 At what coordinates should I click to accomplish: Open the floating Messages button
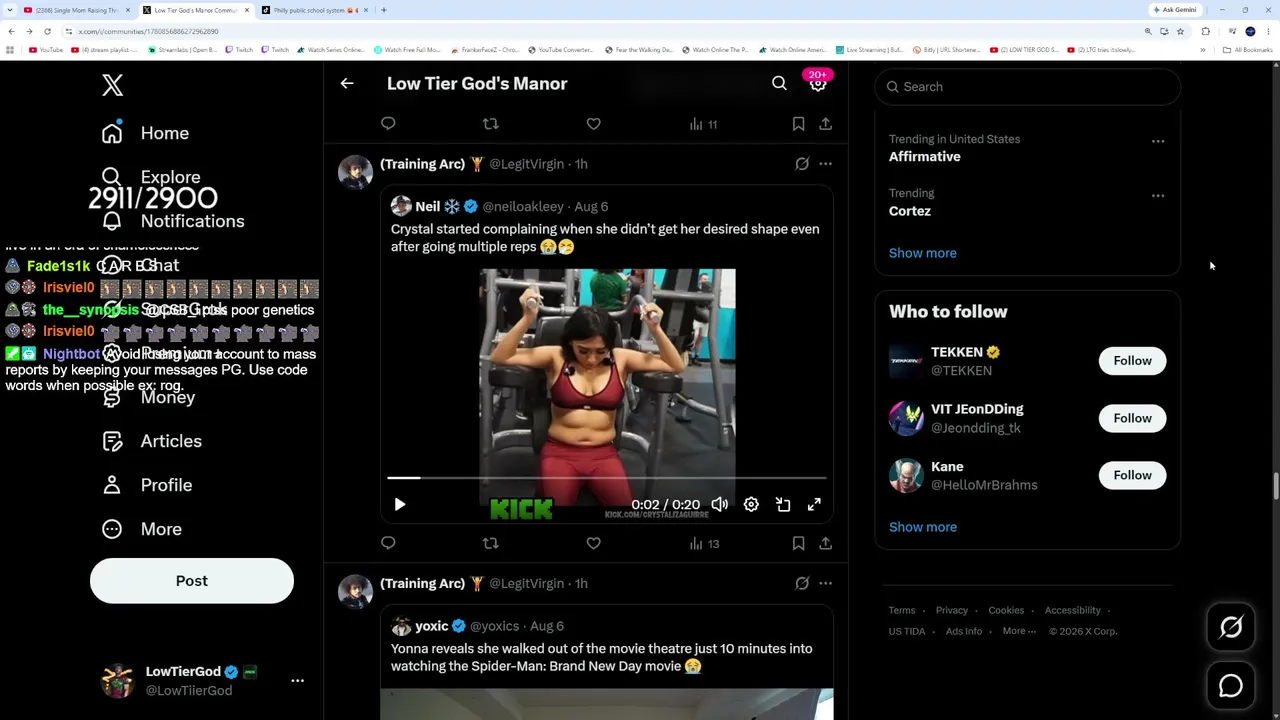(x=1231, y=686)
